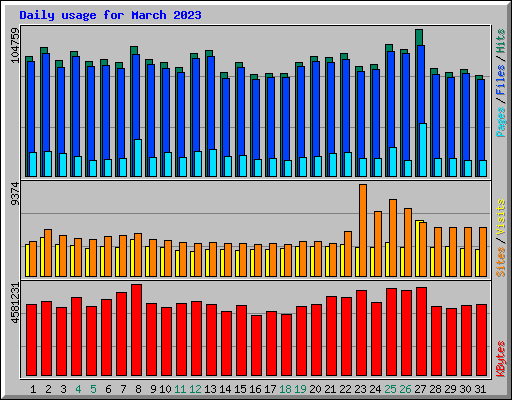
Task: Select day label 15 on the x-axis
Action: 240,389
